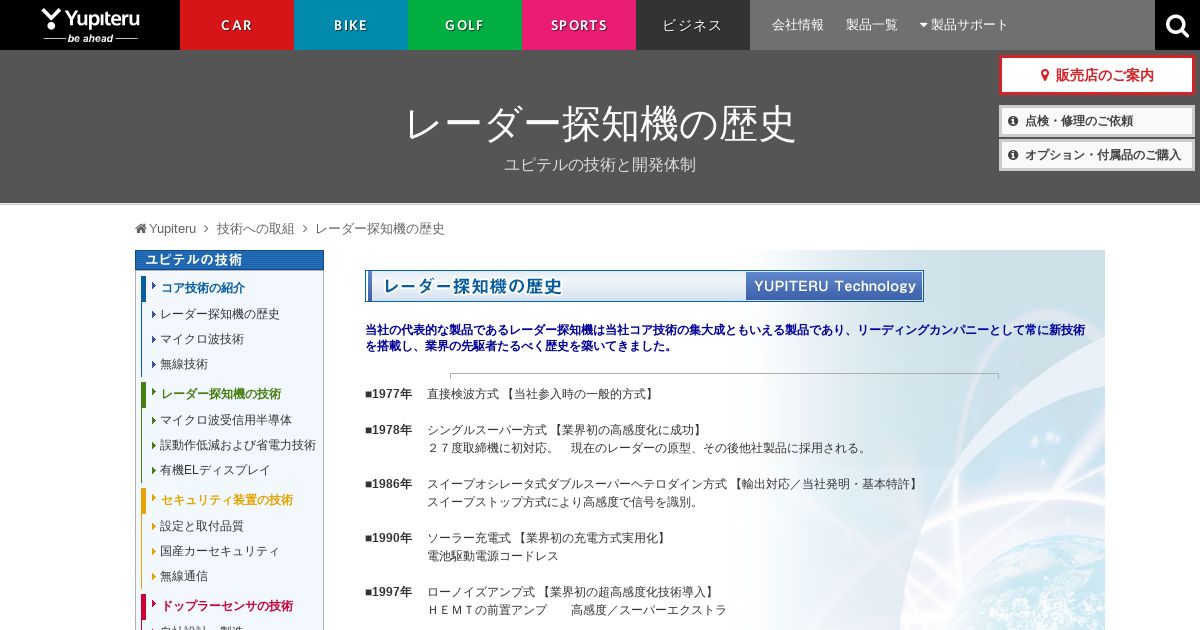1200x630 pixels.
Task: Click the 点検・修理のご依頼 button
Action: pyautogui.click(x=1097, y=121)
